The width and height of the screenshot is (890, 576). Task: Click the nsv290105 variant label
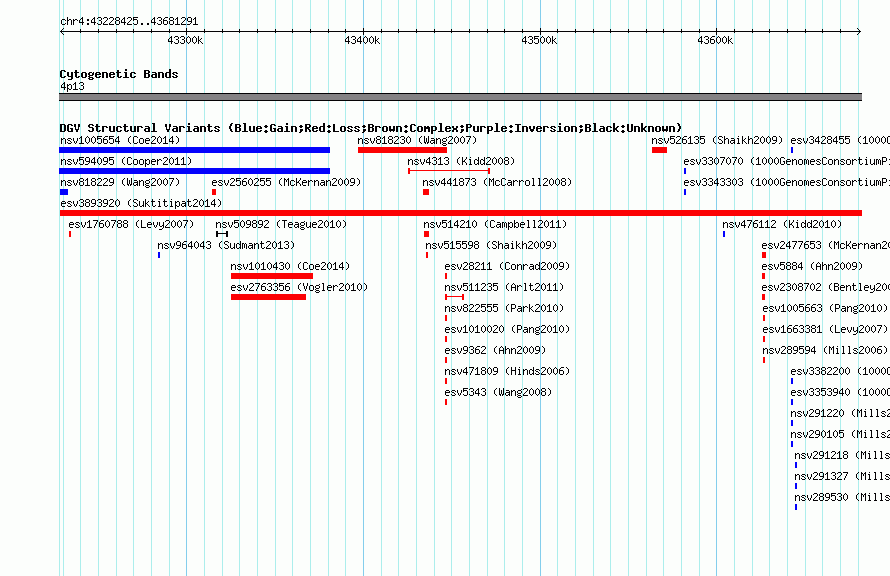click(x=840, y=434)
